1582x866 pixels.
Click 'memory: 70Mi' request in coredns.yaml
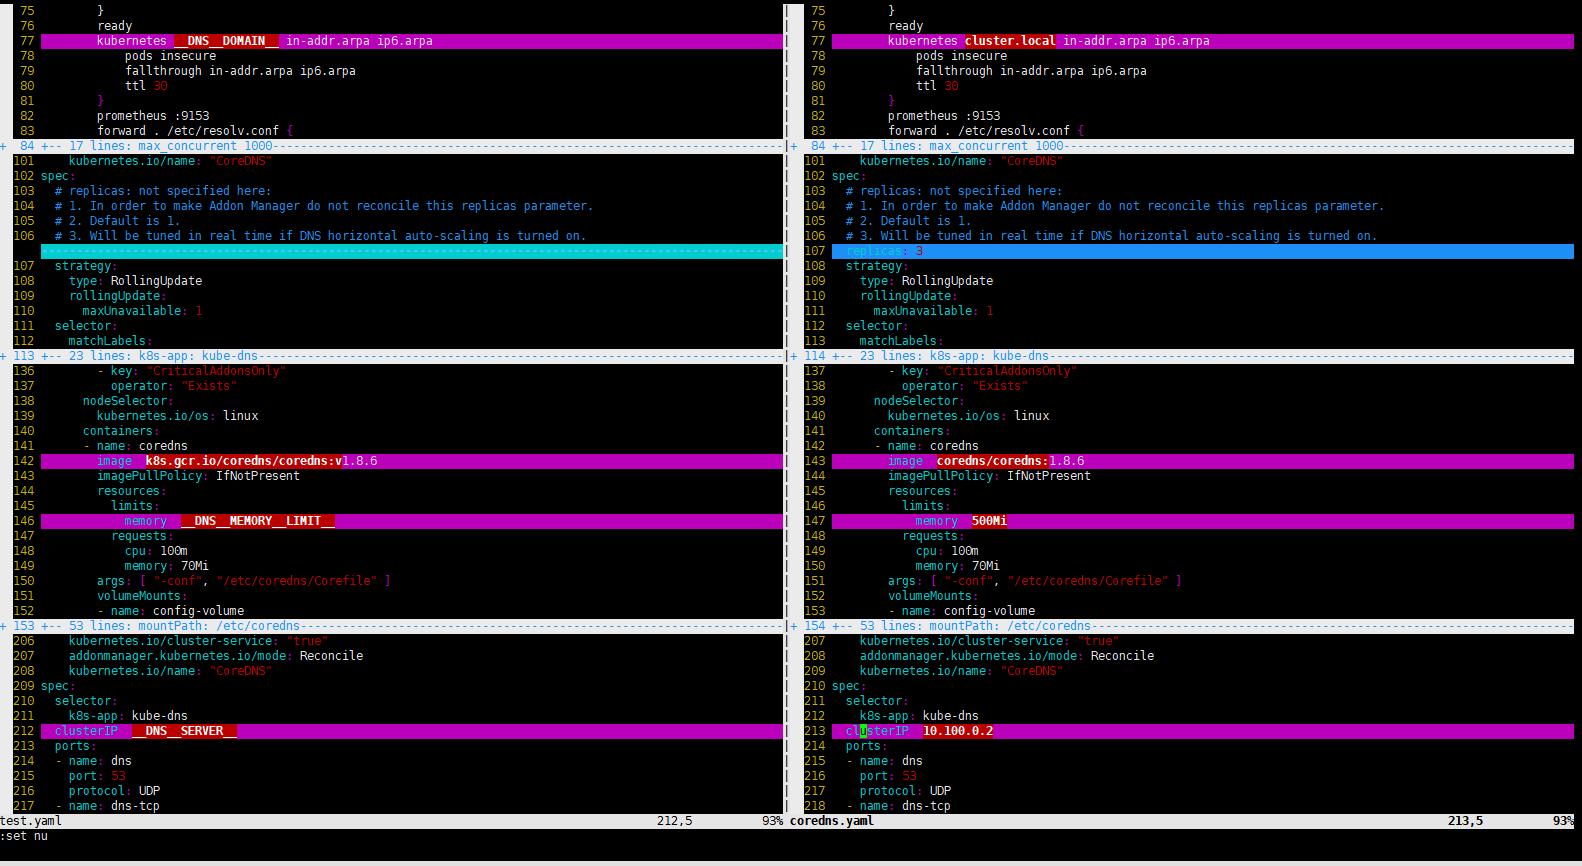tap(958, 566)
